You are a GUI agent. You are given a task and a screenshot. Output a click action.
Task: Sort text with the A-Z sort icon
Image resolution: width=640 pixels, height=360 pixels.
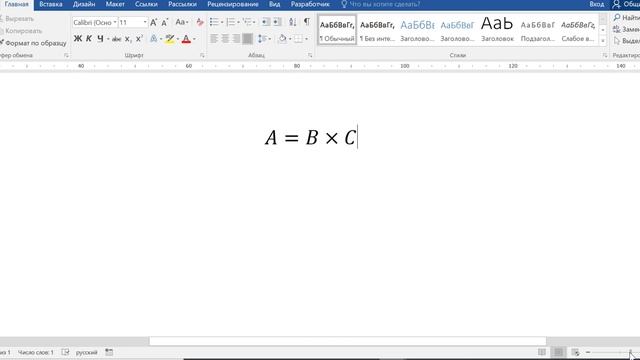click(293, 22)
